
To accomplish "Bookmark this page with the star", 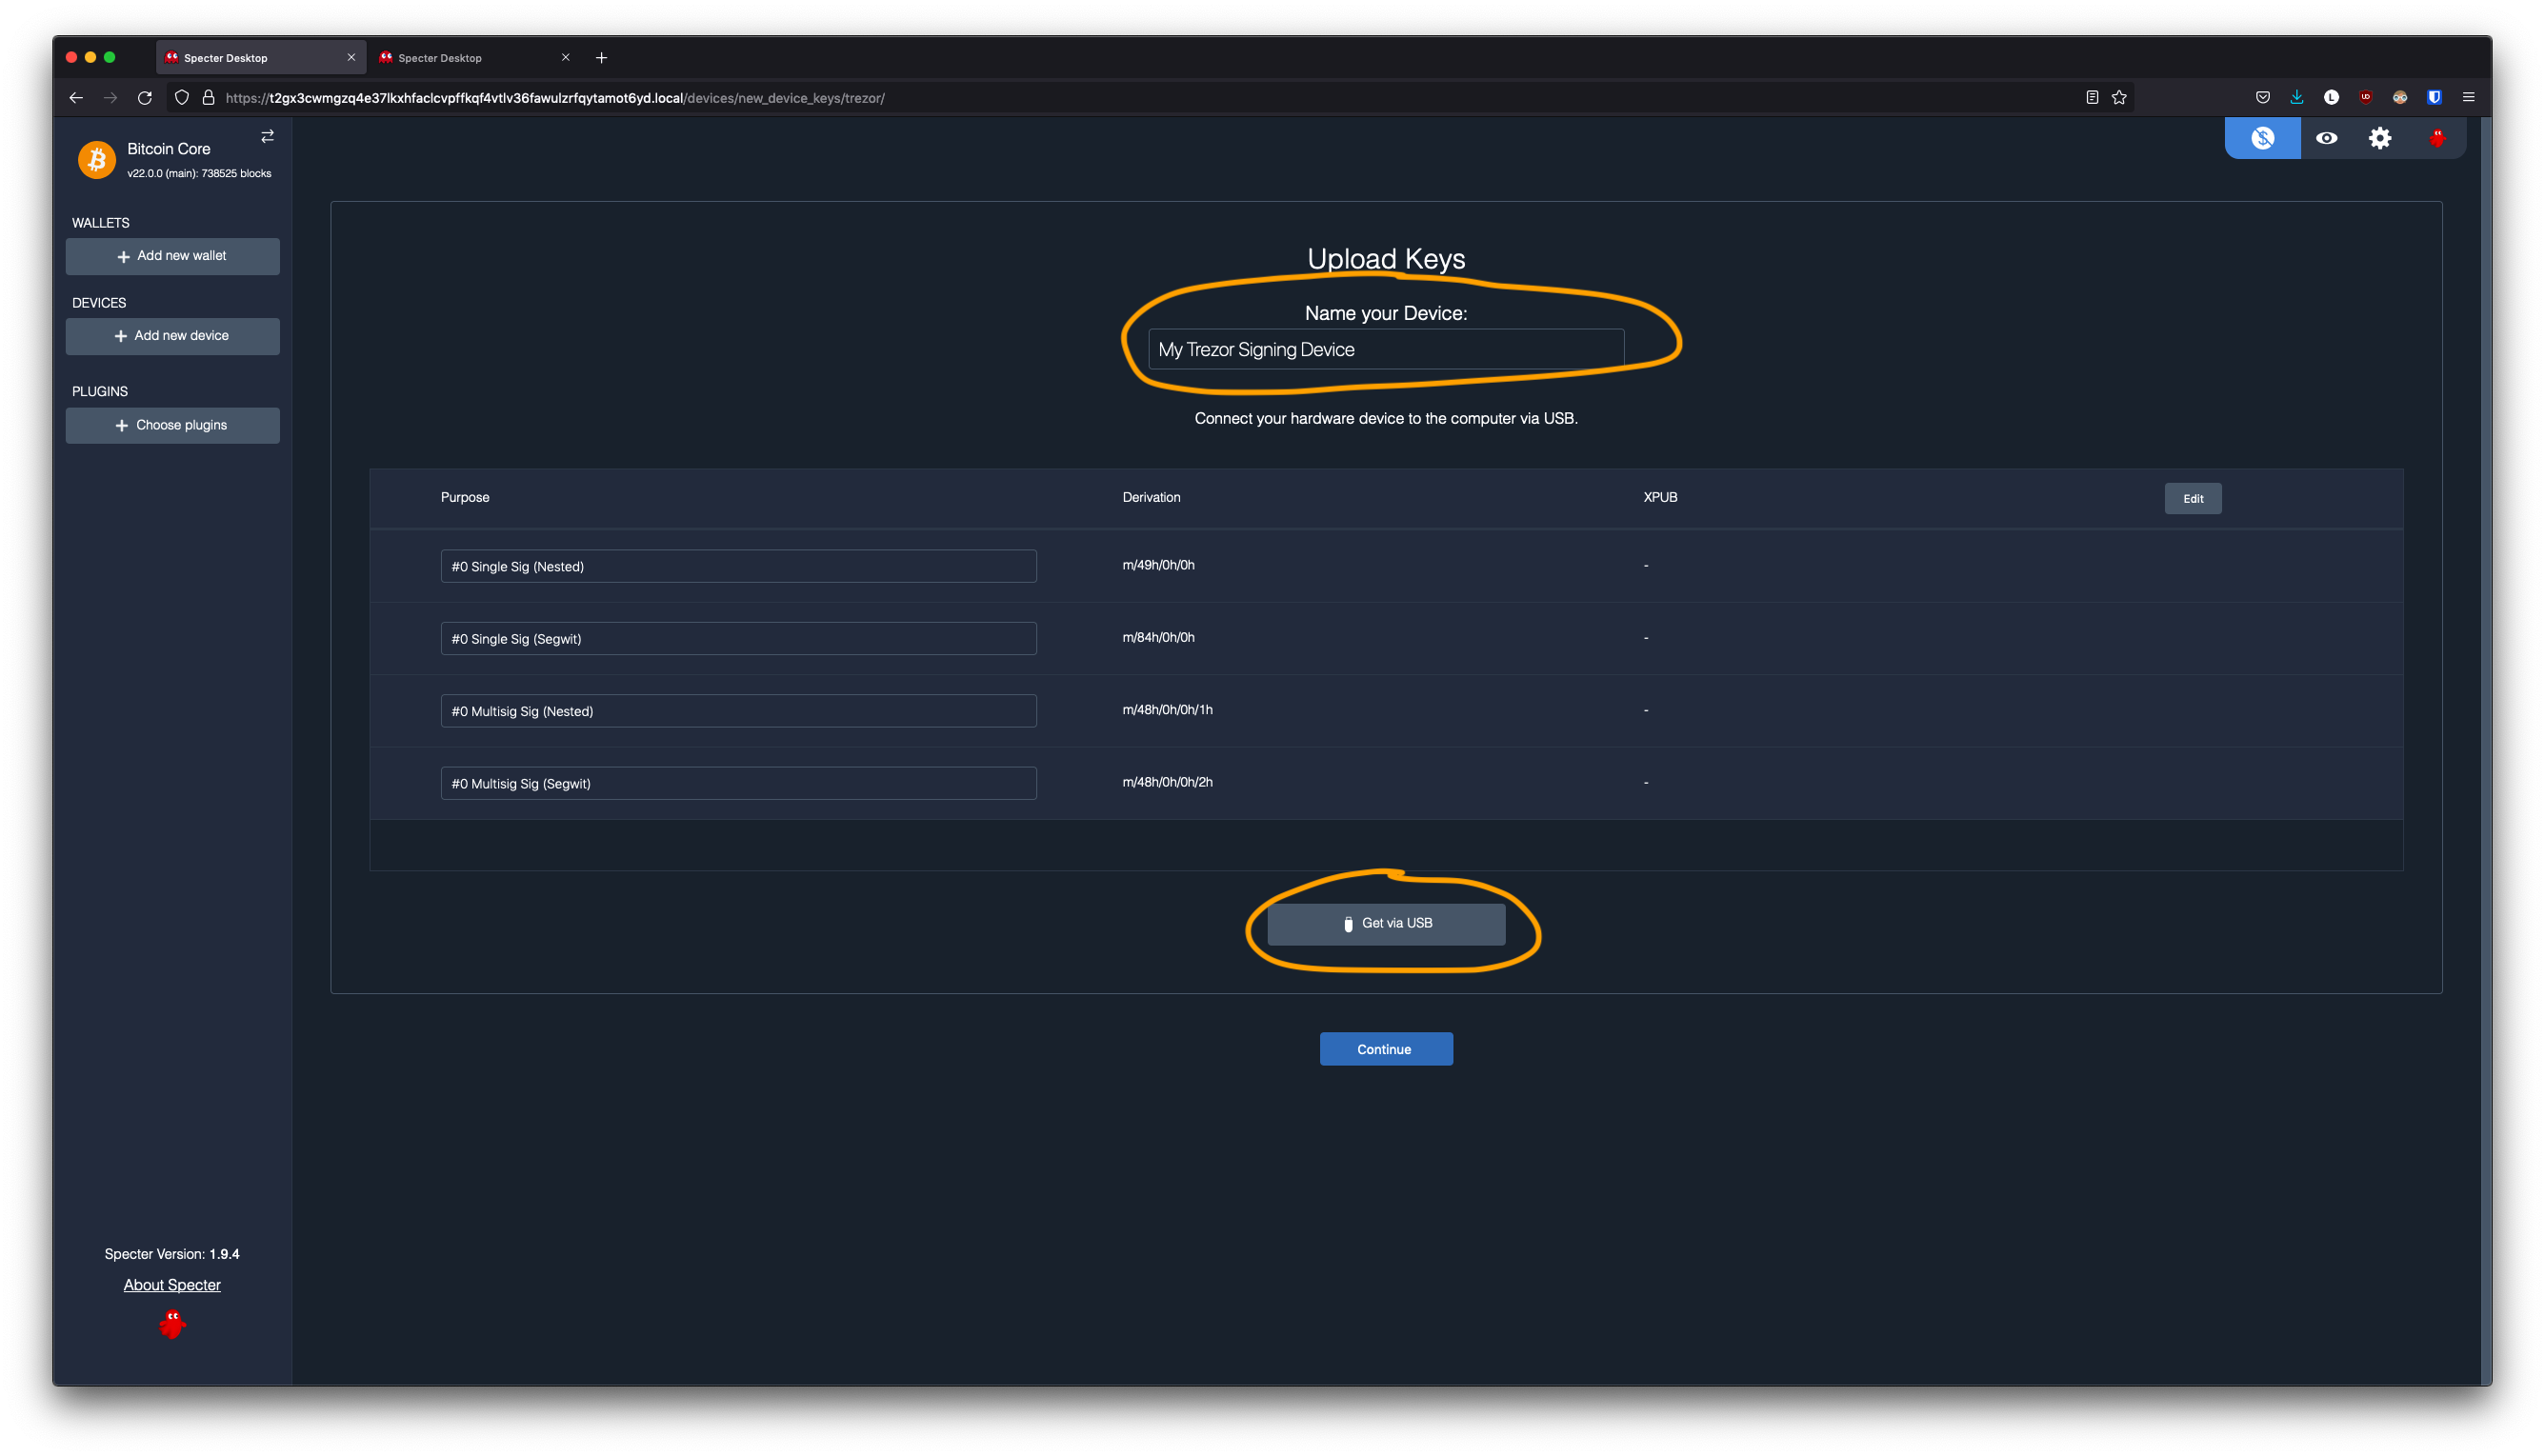I will [x=2119, y=97].
